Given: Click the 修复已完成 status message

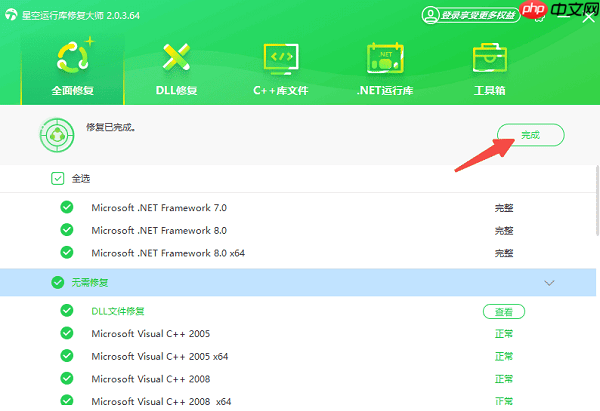Looking at the screenshot, I should (x=111, y=127).
